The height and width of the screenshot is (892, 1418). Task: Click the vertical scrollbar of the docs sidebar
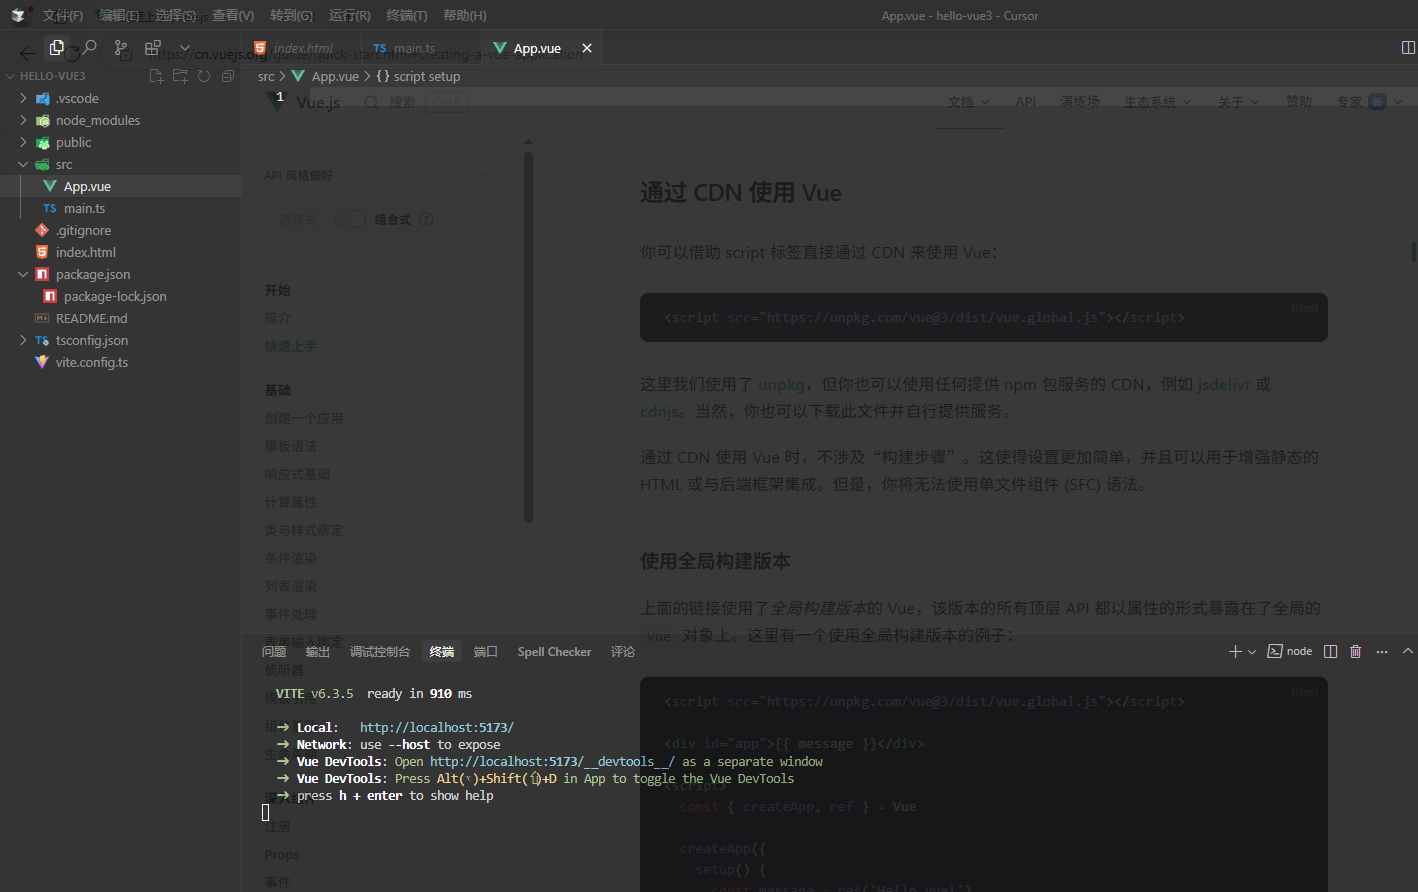point(528,336)
